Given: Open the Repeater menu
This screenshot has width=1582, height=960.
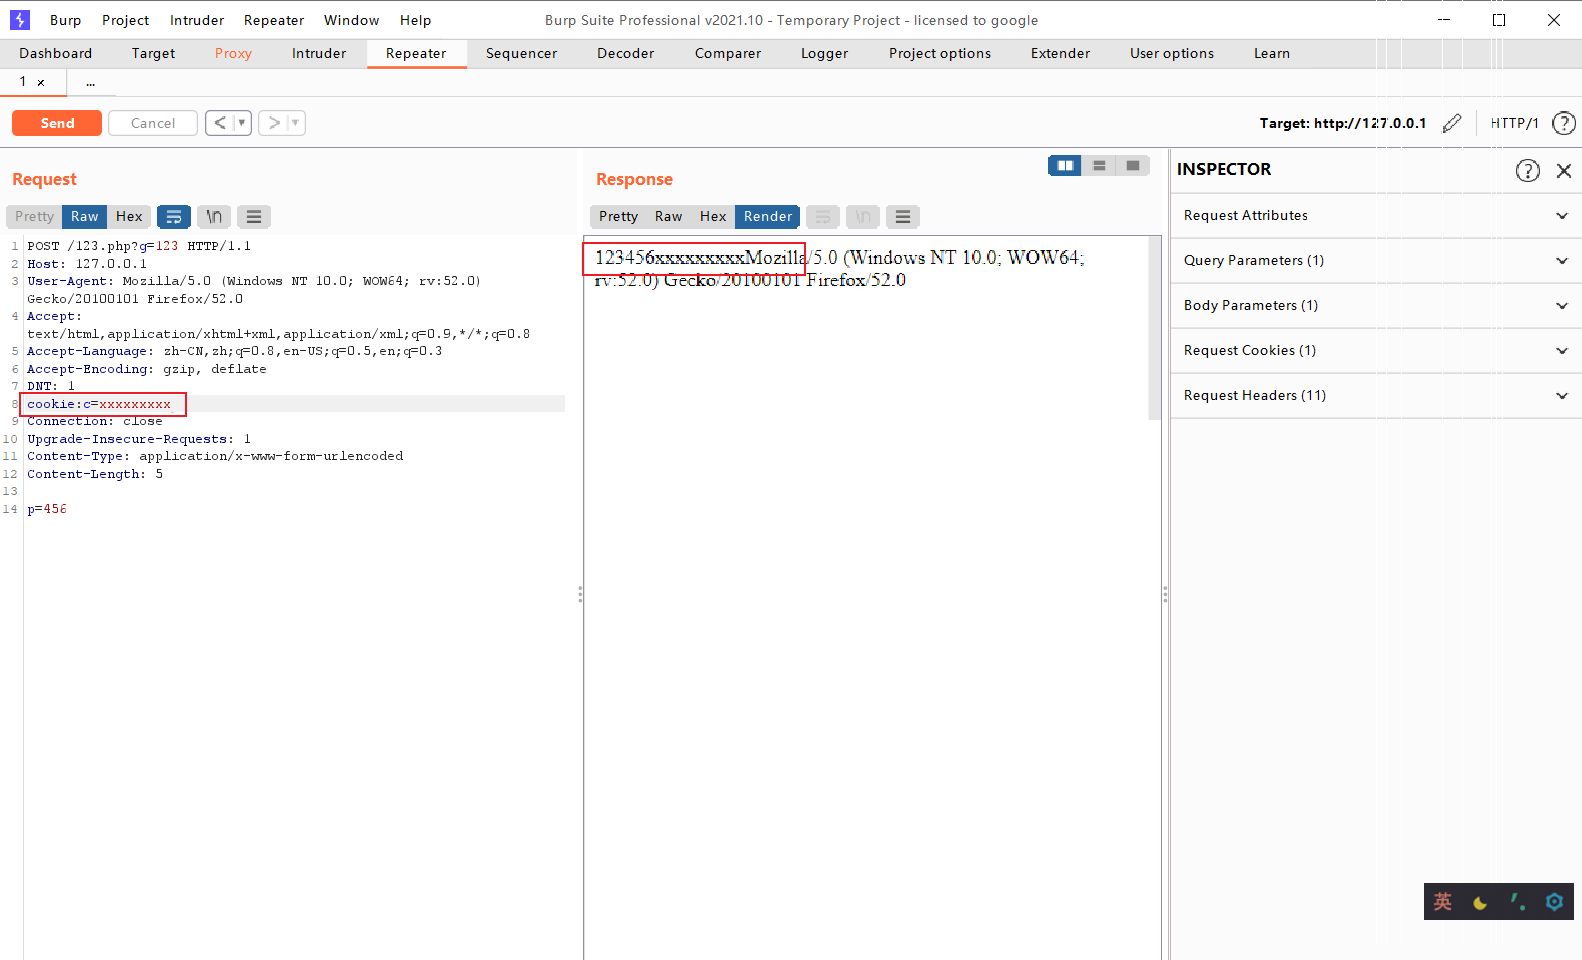Looking at the screenshot, I should tap(274, 20).
